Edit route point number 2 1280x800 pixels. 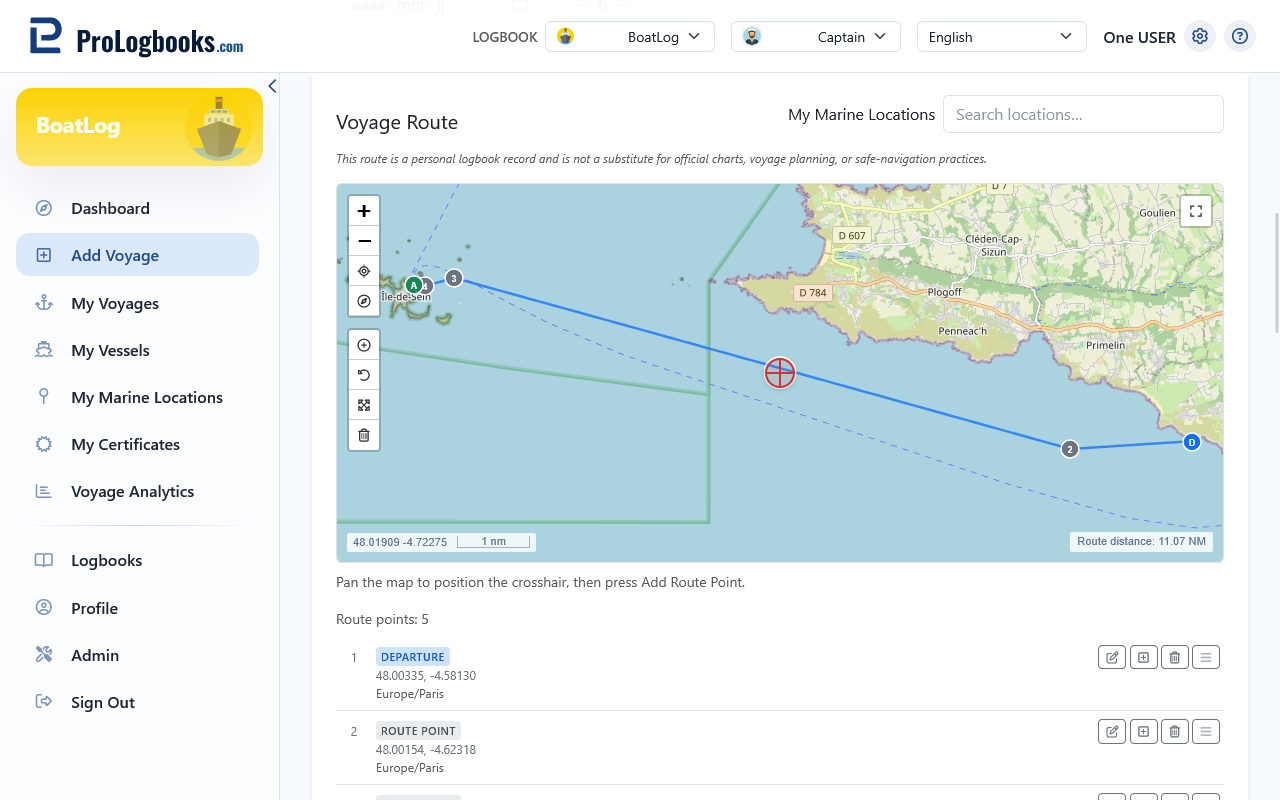tap(1112, 731)
